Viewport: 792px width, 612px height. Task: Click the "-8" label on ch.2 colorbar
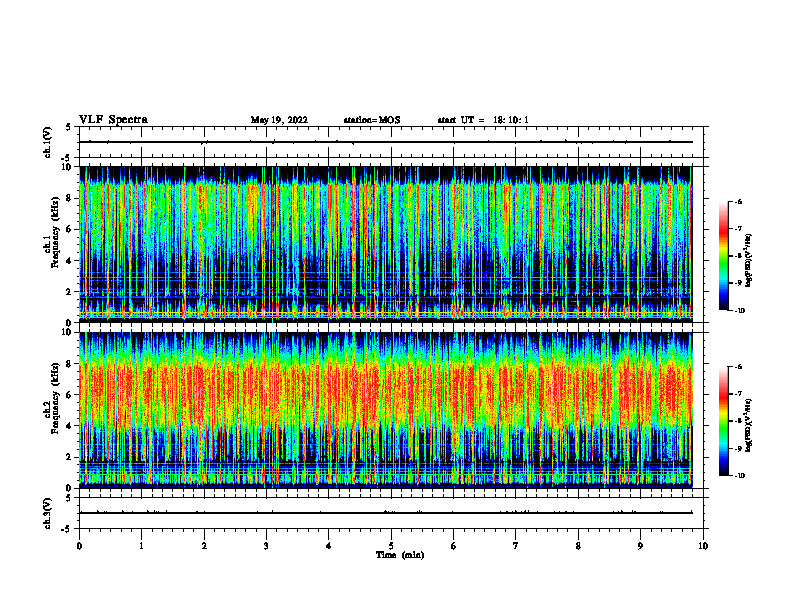[738, 421]
